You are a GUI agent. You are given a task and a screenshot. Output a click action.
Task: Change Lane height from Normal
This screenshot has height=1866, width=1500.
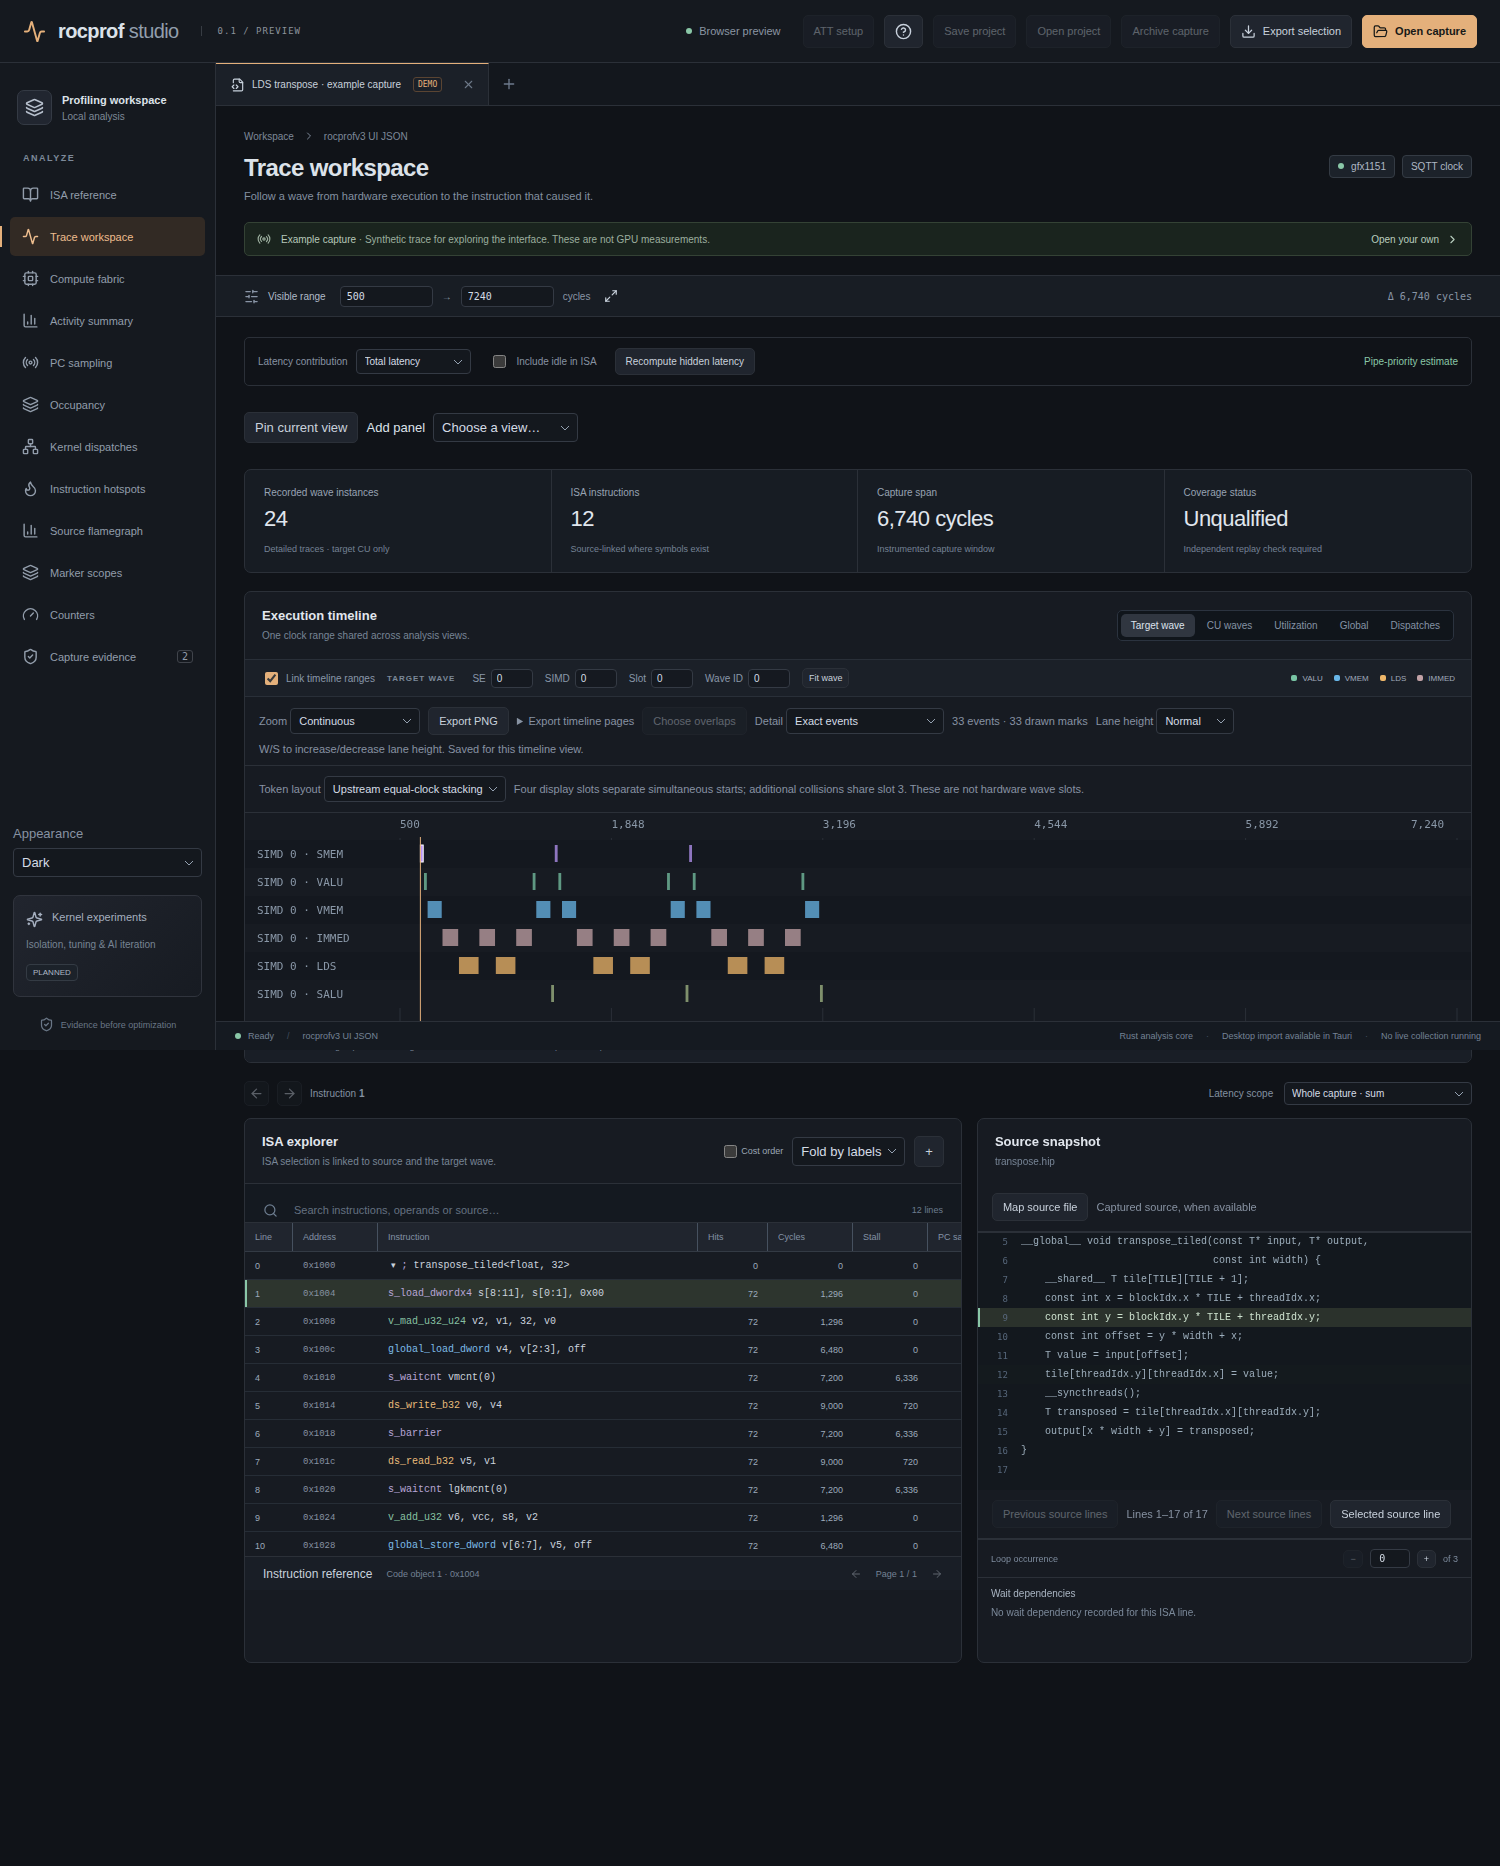(1195, 721)
